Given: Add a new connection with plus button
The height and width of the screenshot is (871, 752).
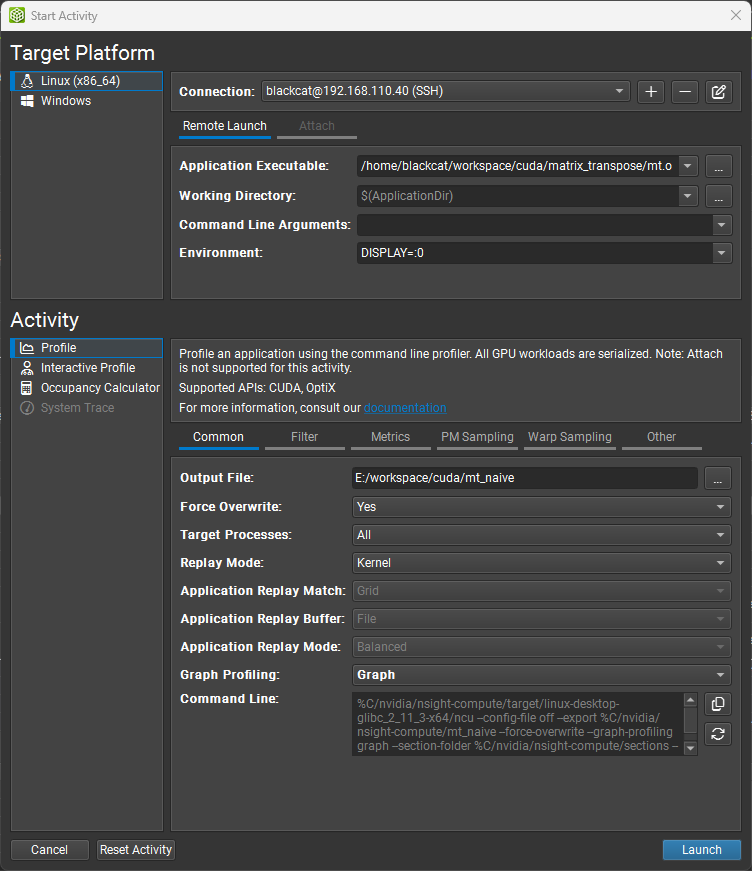Looking at the screenshot, I should 651,92.
